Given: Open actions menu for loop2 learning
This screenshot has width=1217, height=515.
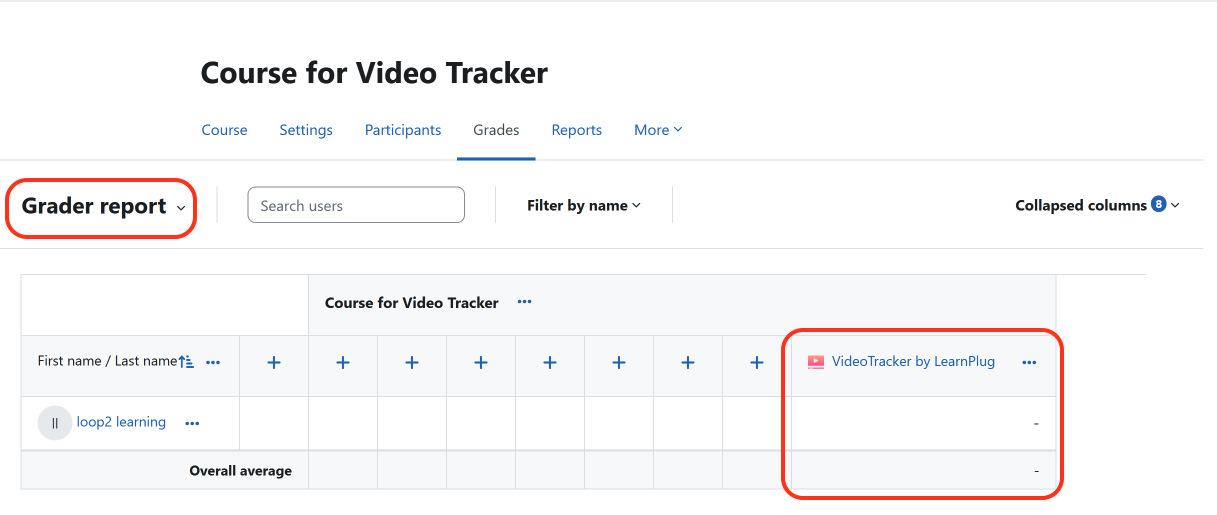Looking at the screenshot, I should [192, 423].
